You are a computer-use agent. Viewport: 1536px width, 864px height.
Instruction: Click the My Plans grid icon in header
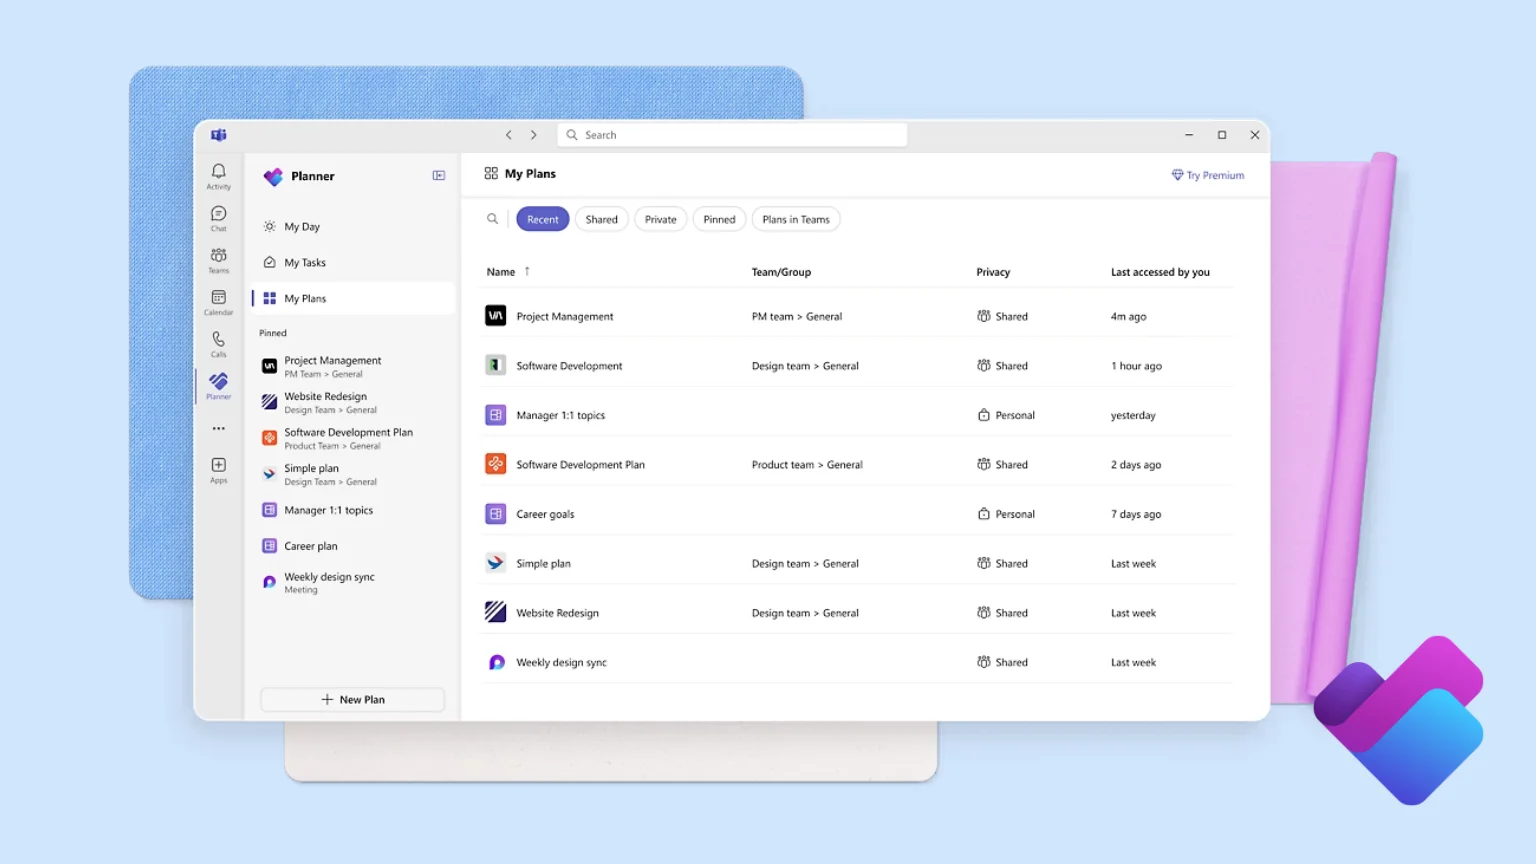[x=491, y=173]
